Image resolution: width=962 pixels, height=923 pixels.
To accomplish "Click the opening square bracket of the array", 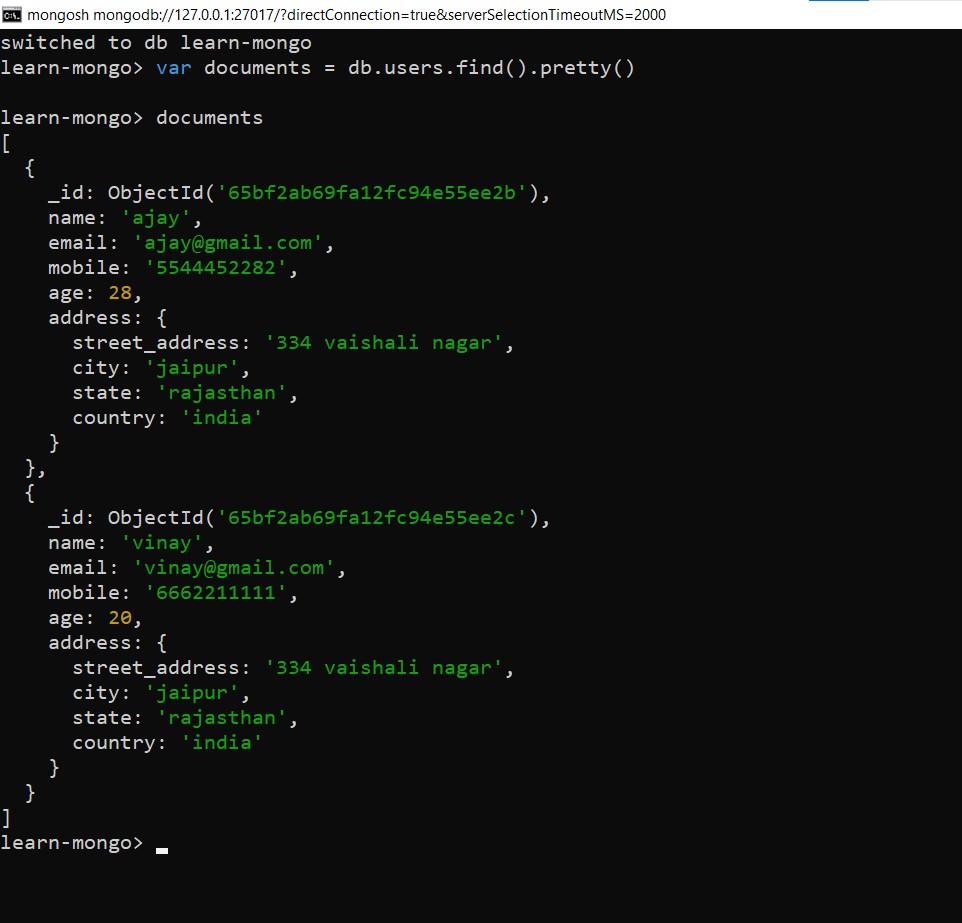I will click(x=6, y=144).
